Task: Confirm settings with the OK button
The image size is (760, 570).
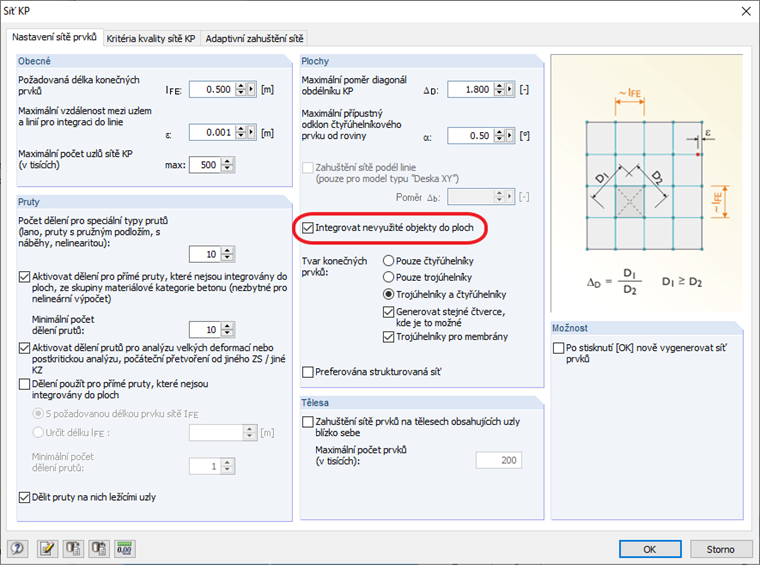Action: [x=650, y=549]
